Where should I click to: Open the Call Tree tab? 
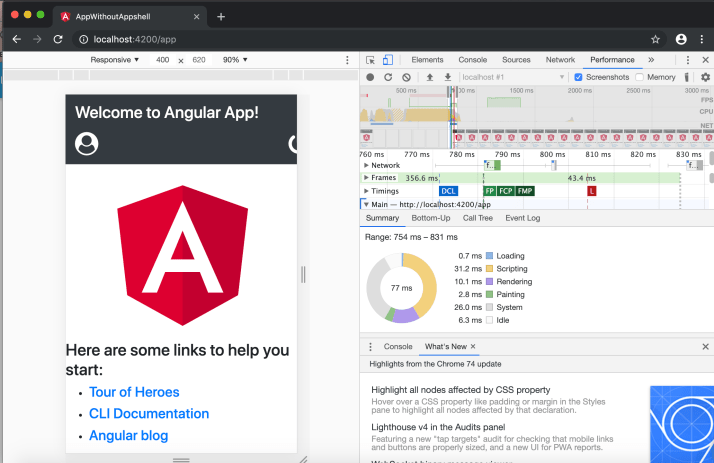[478, 218]
